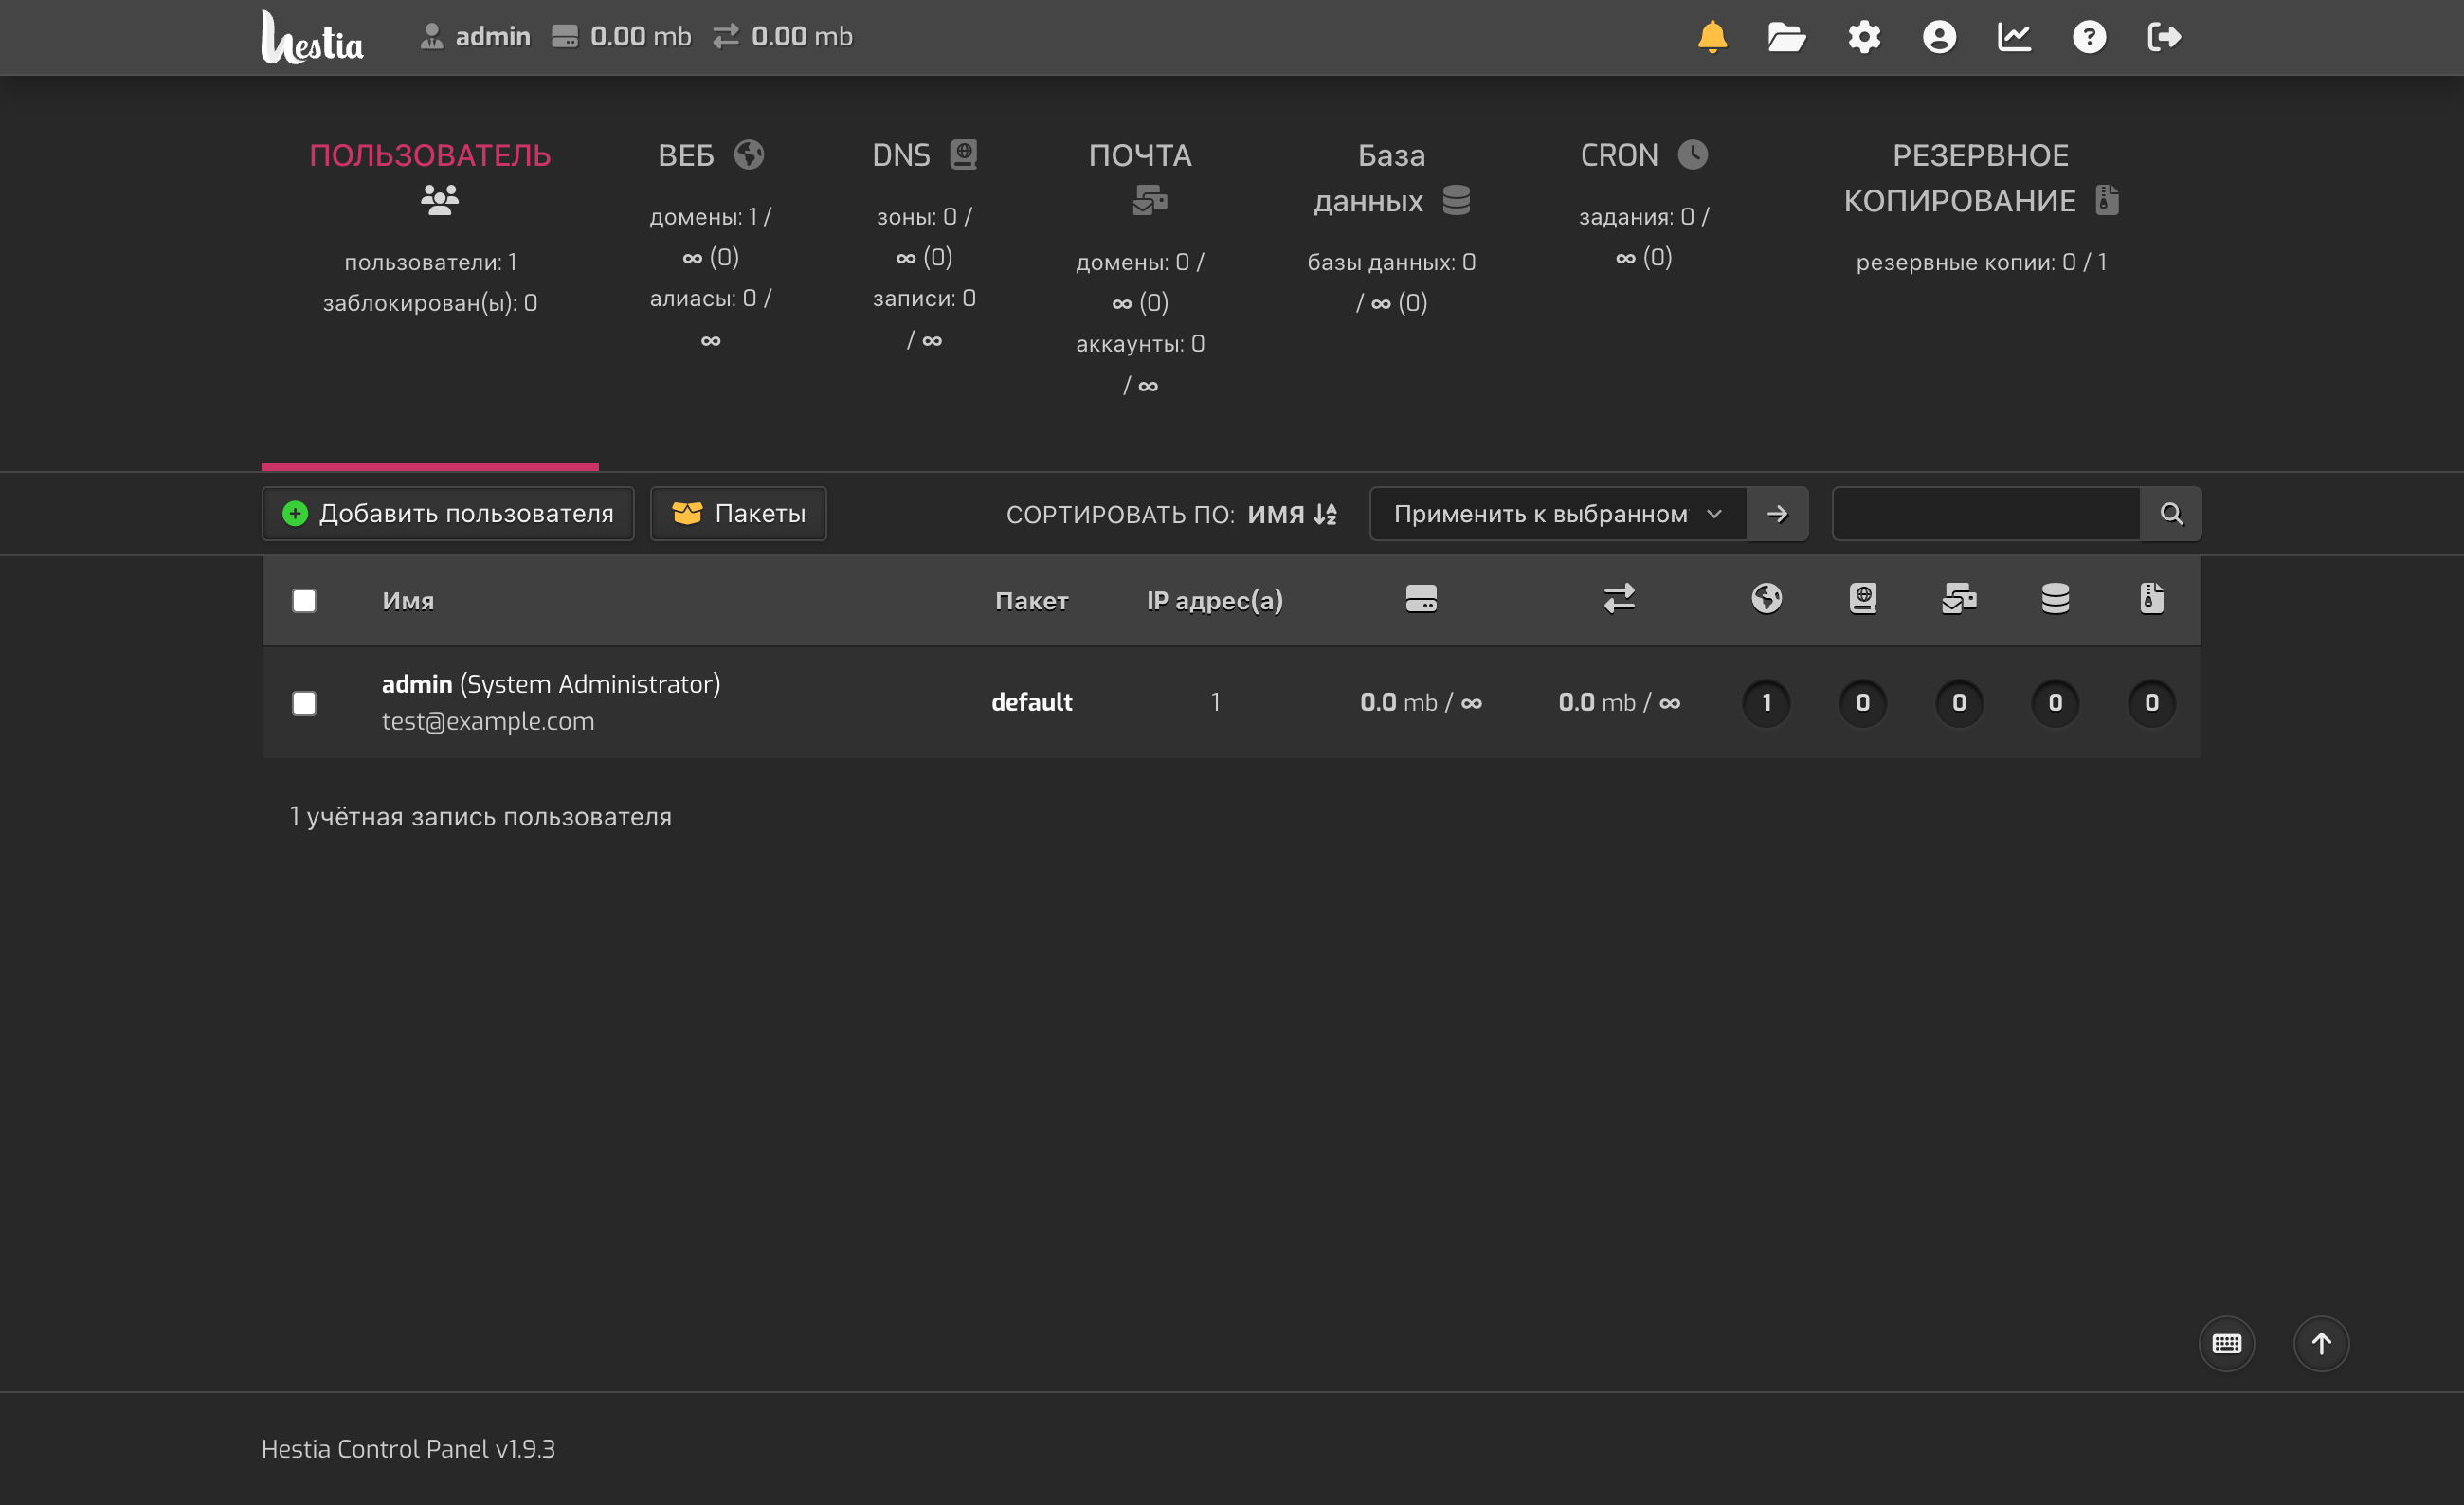Click backup column header icon
This screenshot has width=2464, height=1505.
click(x=2151, y=599)
